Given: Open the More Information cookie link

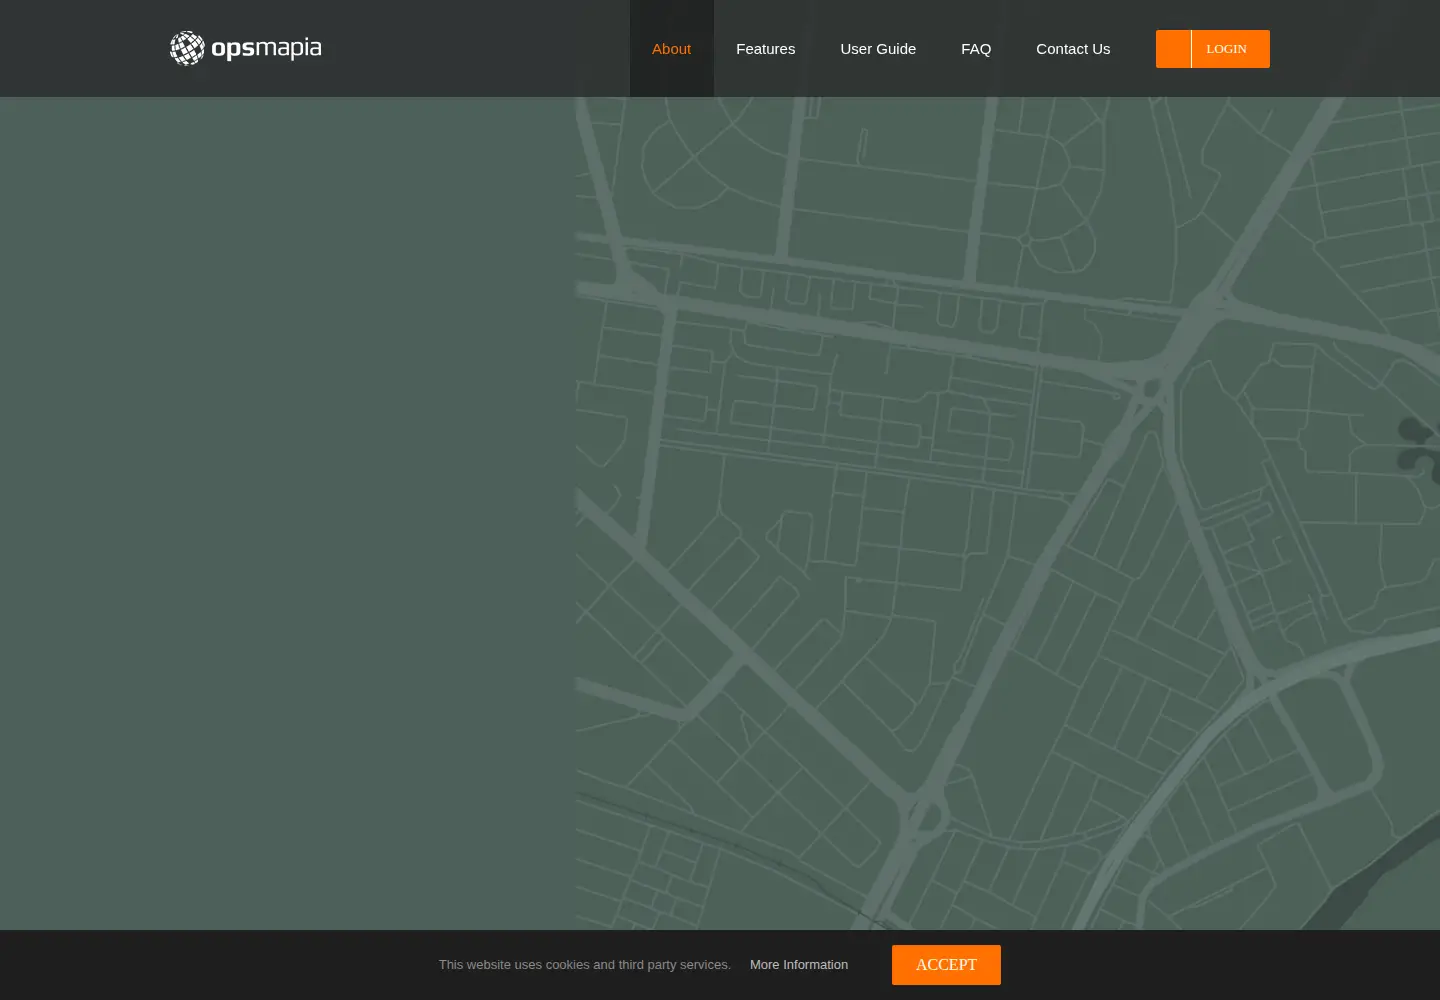Looking at the screenshot, I should pyautogui.click(x=799, y=965).
